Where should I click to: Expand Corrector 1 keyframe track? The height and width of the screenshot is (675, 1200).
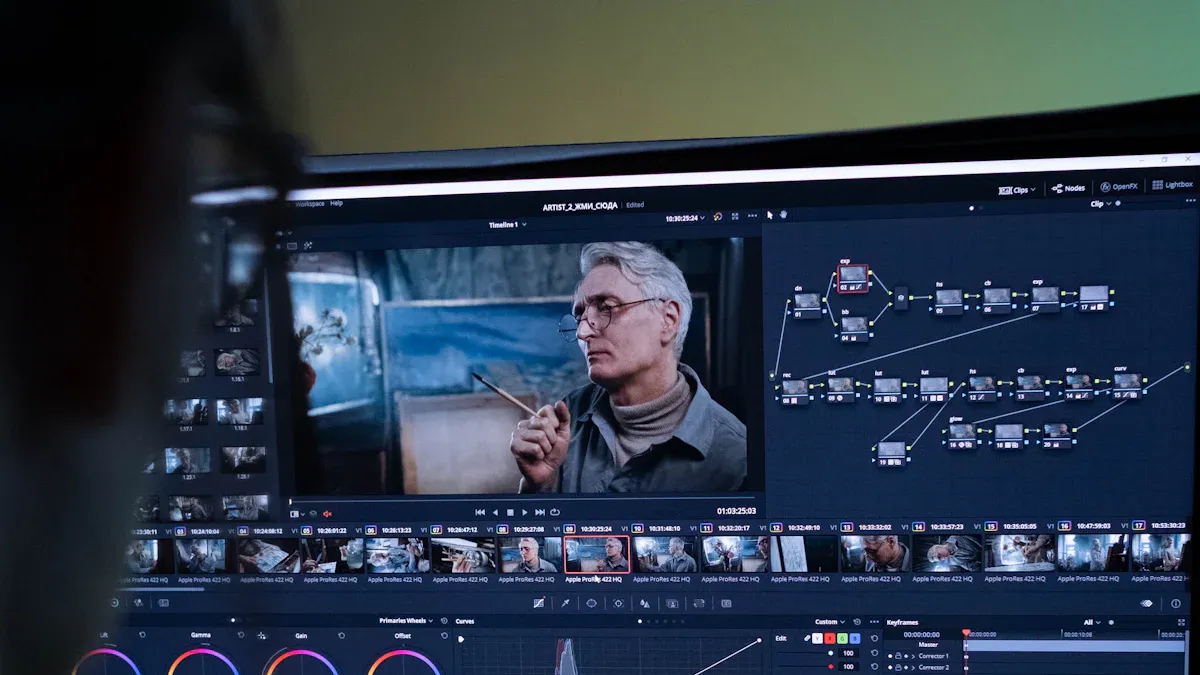tap(913, 656)
